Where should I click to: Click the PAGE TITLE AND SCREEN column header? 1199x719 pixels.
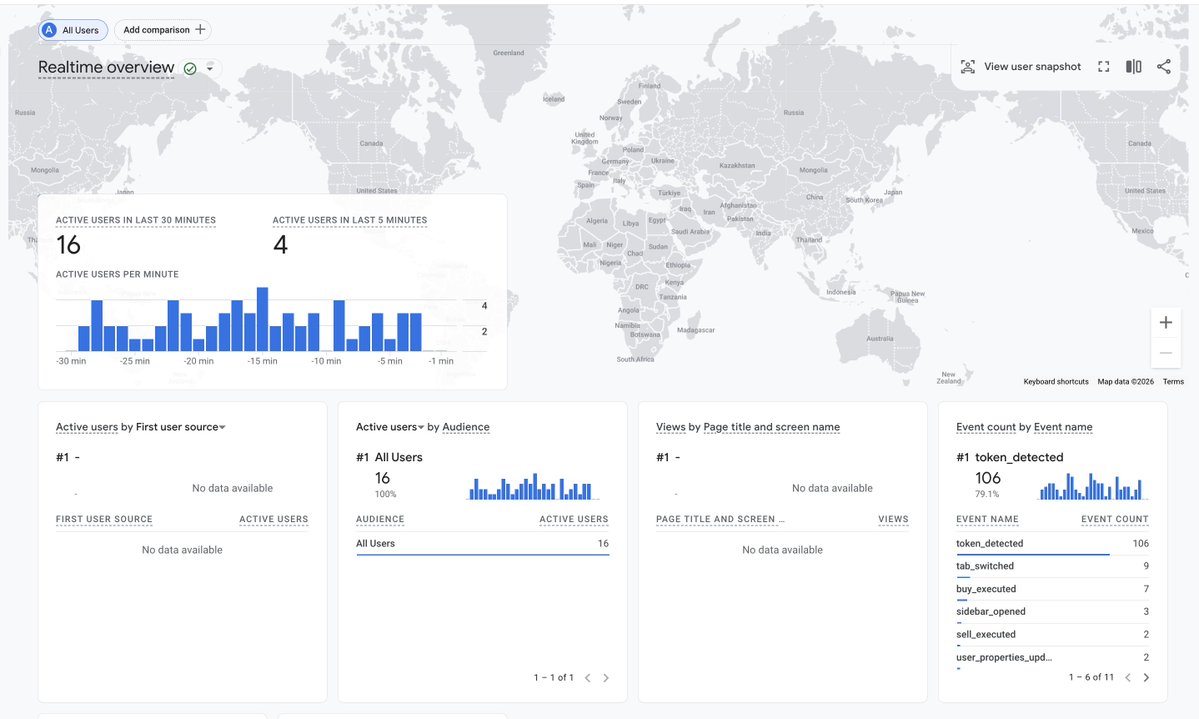[720, 519]
